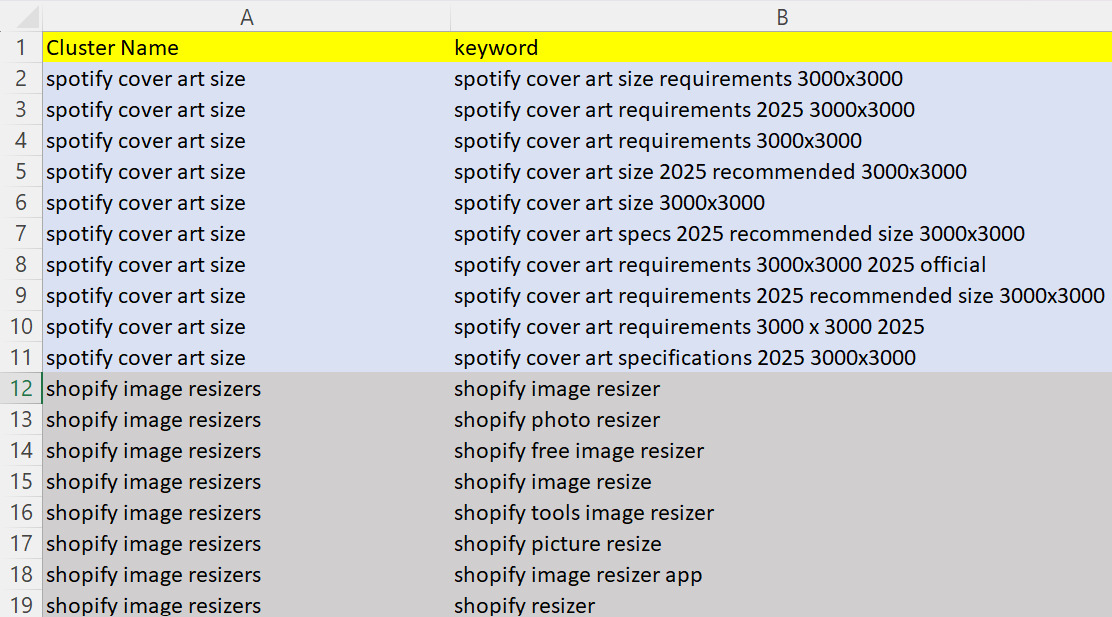This screenshot has width=1112, height=617.
Task: Select cell 'spotify cover art requirements 3000x3000 2025 official'
Action: (x=782, y=265)
